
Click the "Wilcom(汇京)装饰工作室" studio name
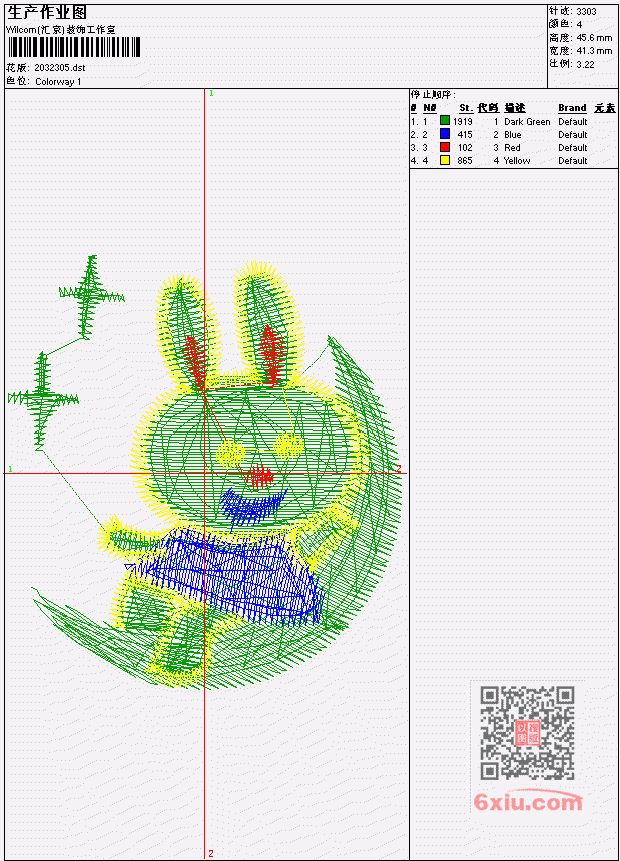click(61, 30)
